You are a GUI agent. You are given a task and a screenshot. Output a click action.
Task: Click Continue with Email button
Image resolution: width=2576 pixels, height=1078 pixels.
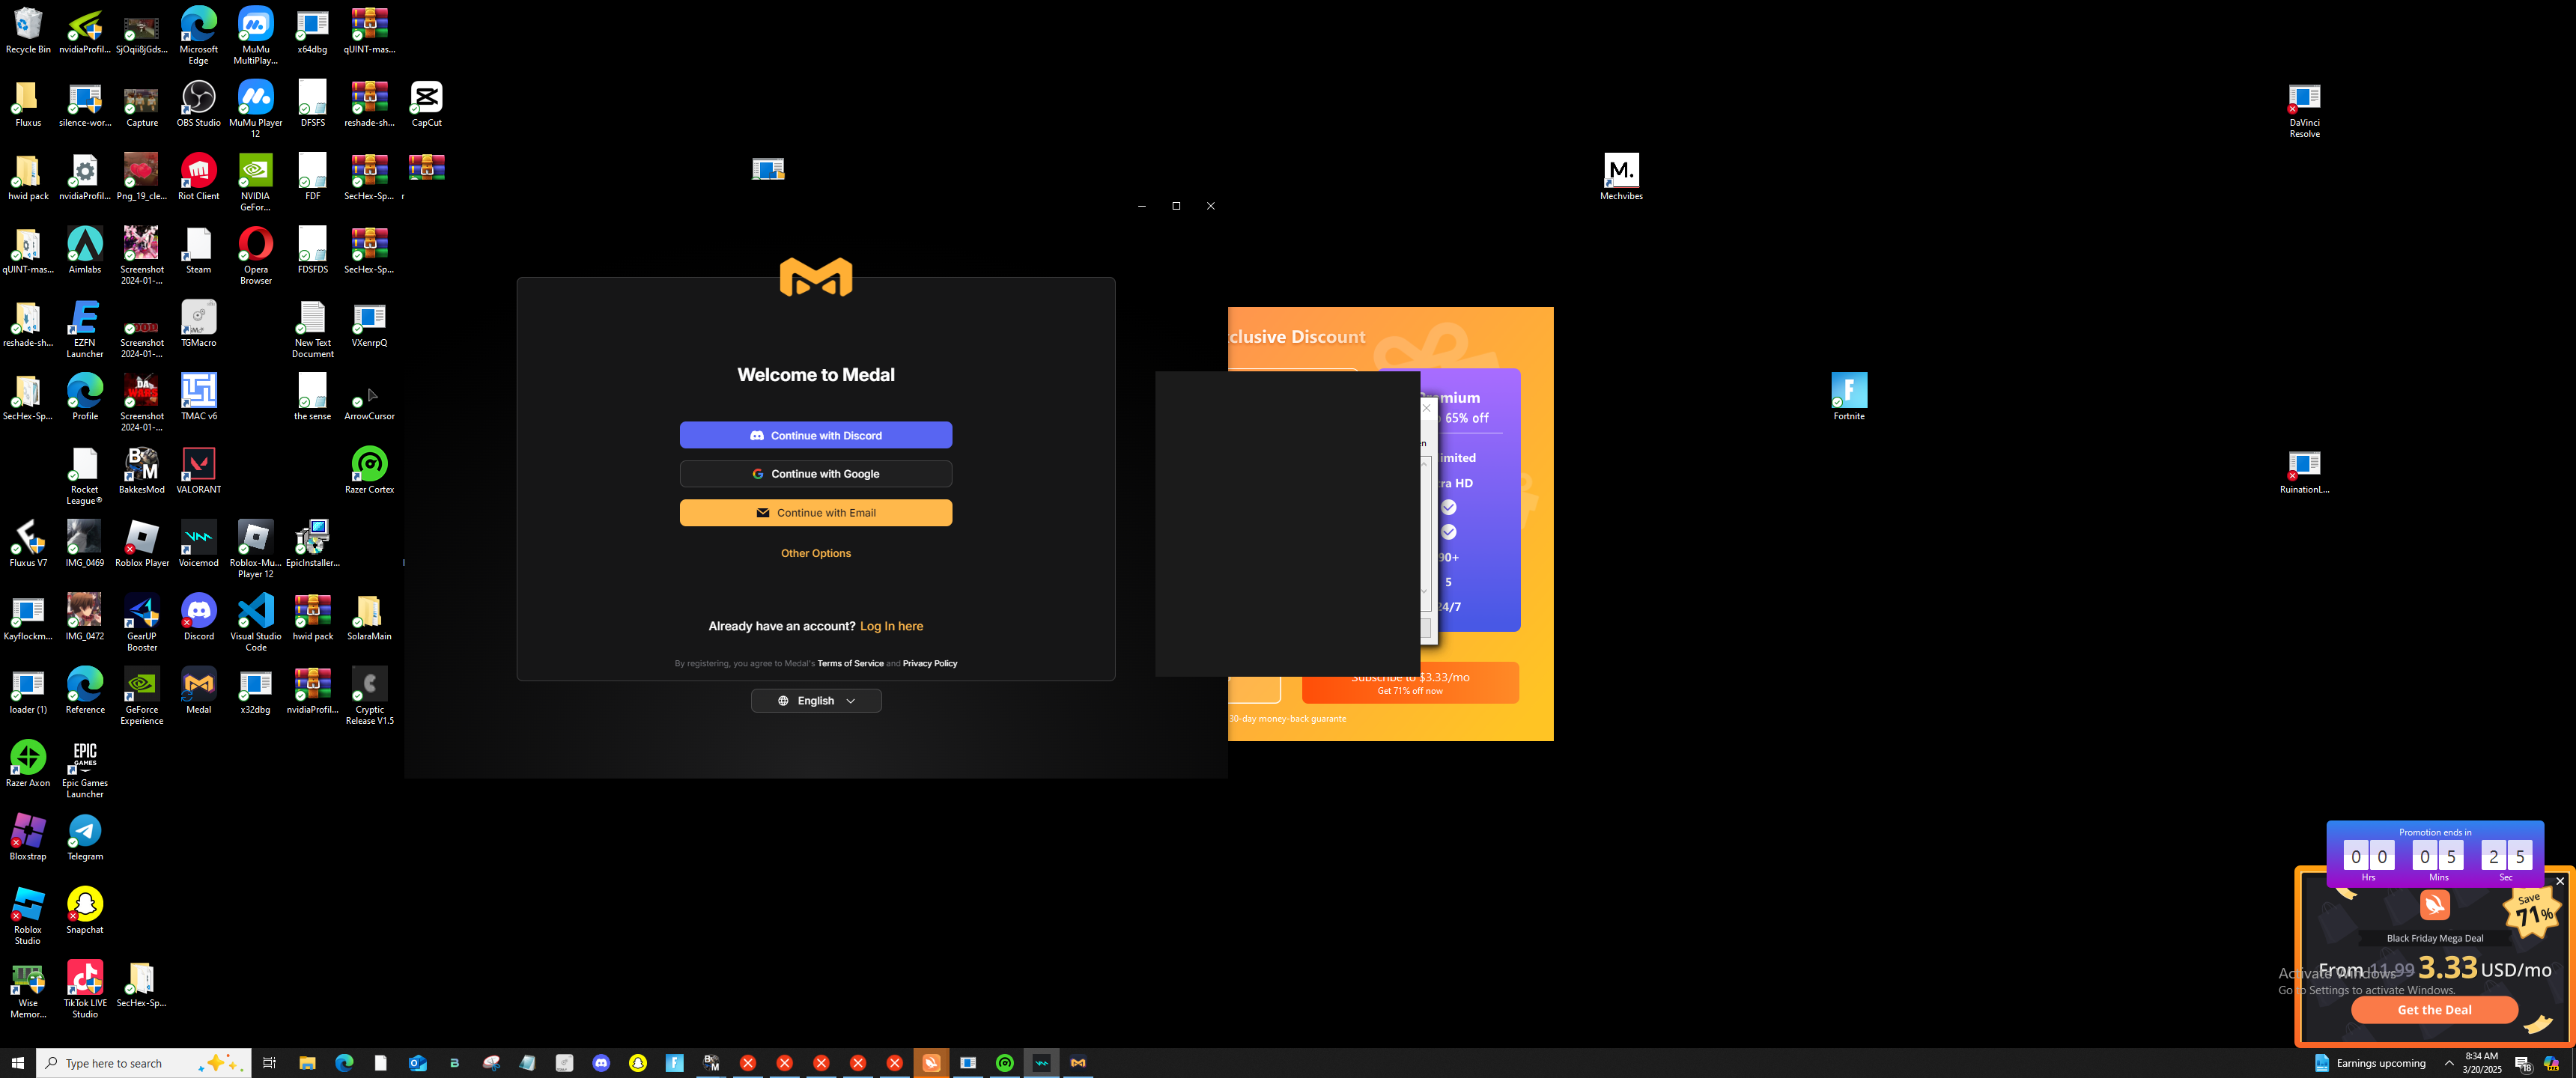(815, 513)
